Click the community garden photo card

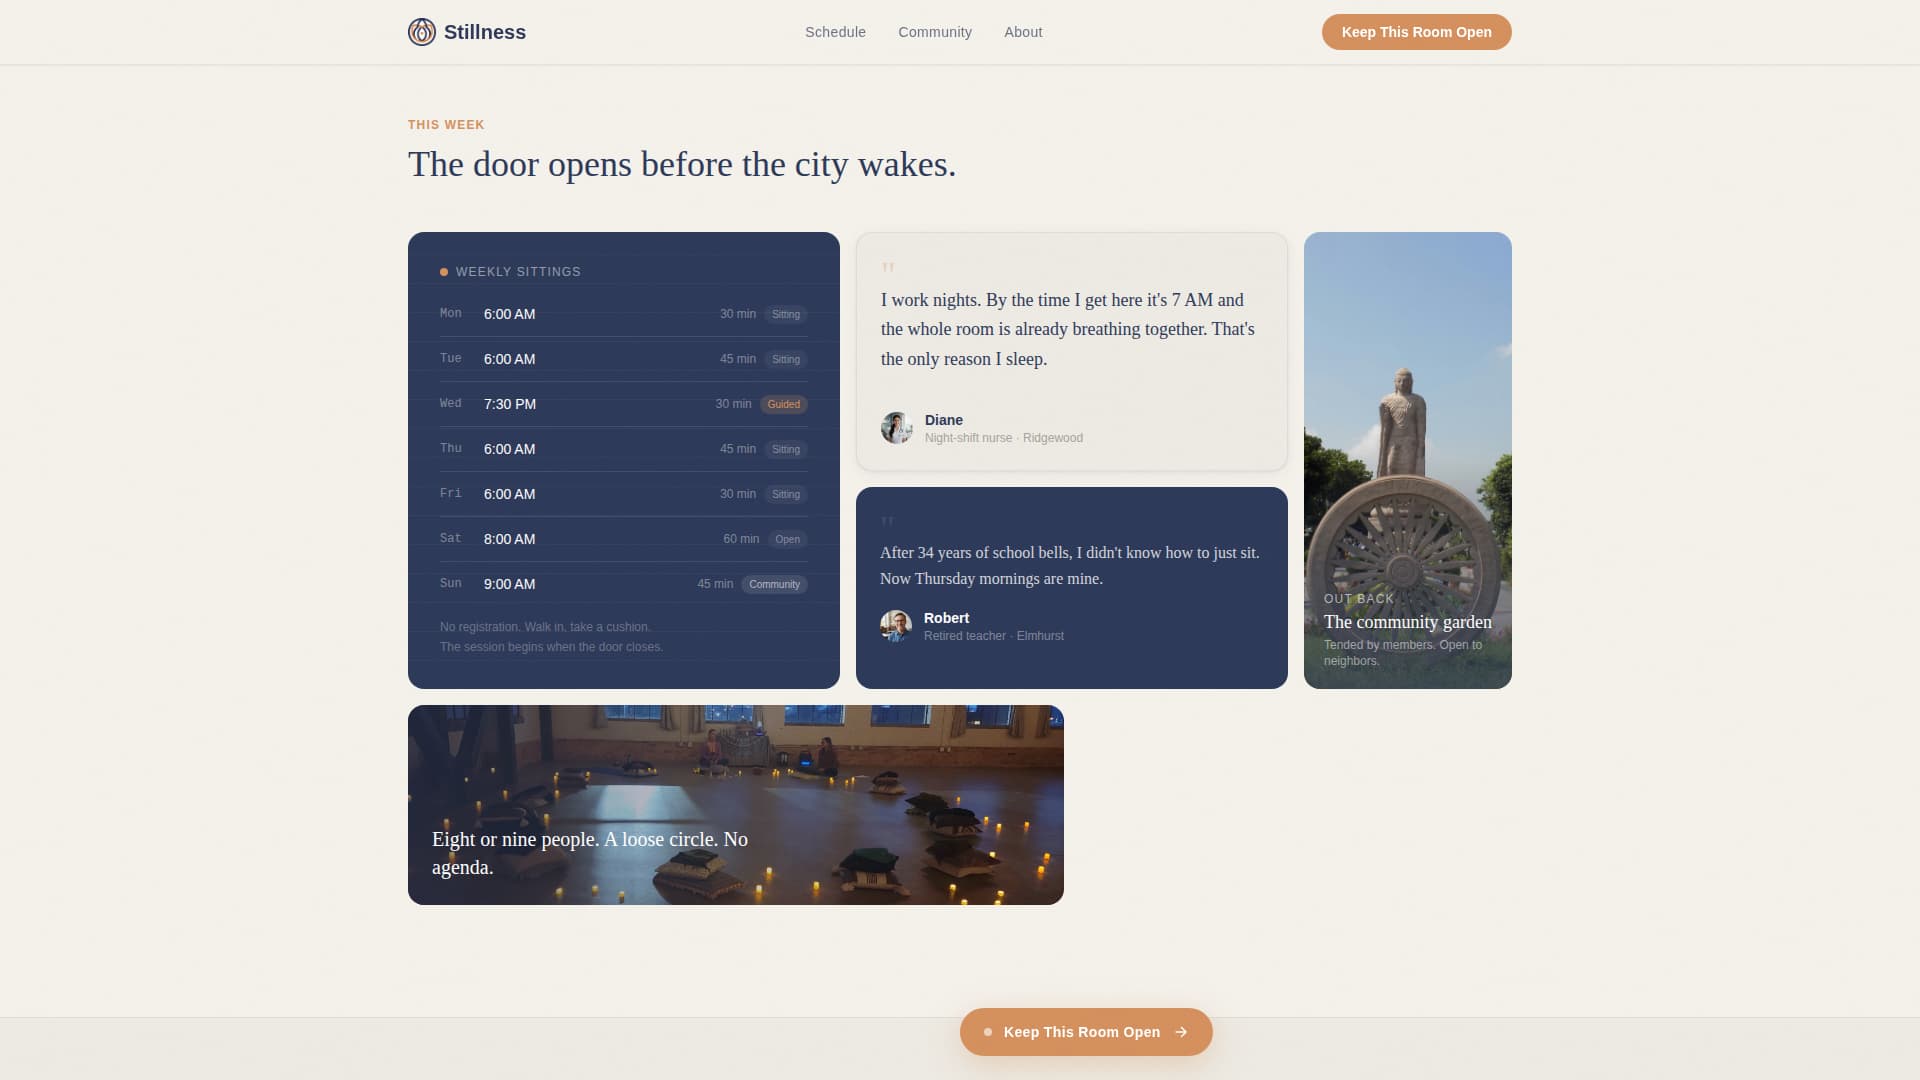[1407, 460]
